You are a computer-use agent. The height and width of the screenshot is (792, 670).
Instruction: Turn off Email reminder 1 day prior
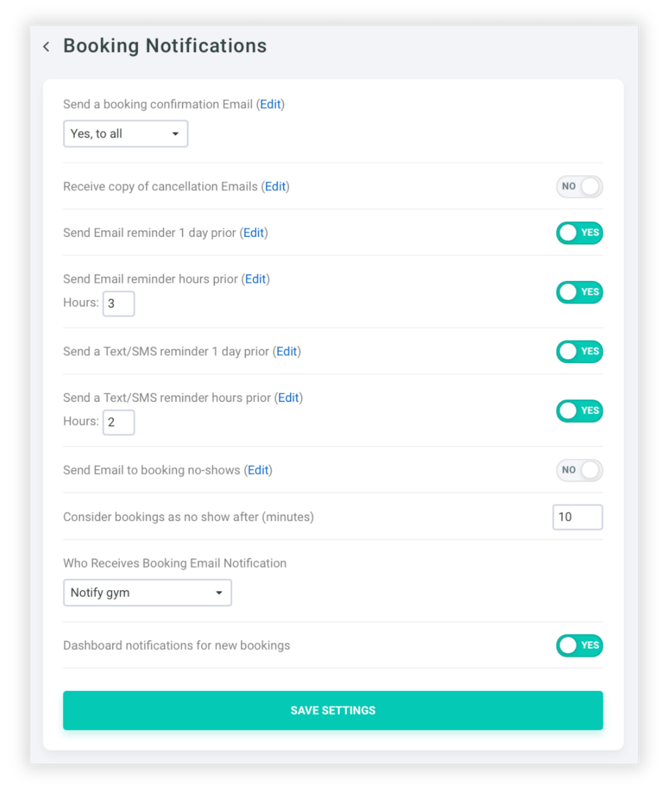[579, 233]
